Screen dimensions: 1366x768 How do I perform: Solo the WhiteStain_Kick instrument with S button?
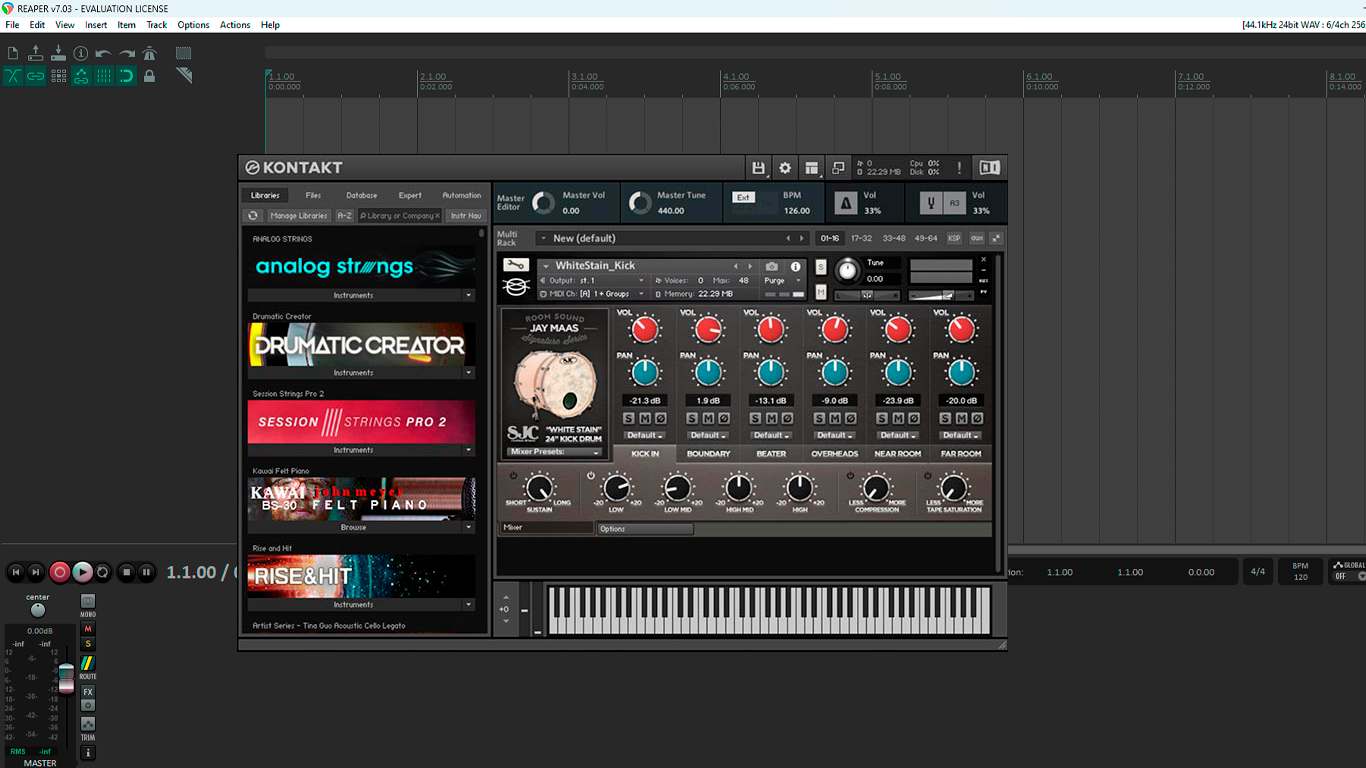tap(821, 267)
